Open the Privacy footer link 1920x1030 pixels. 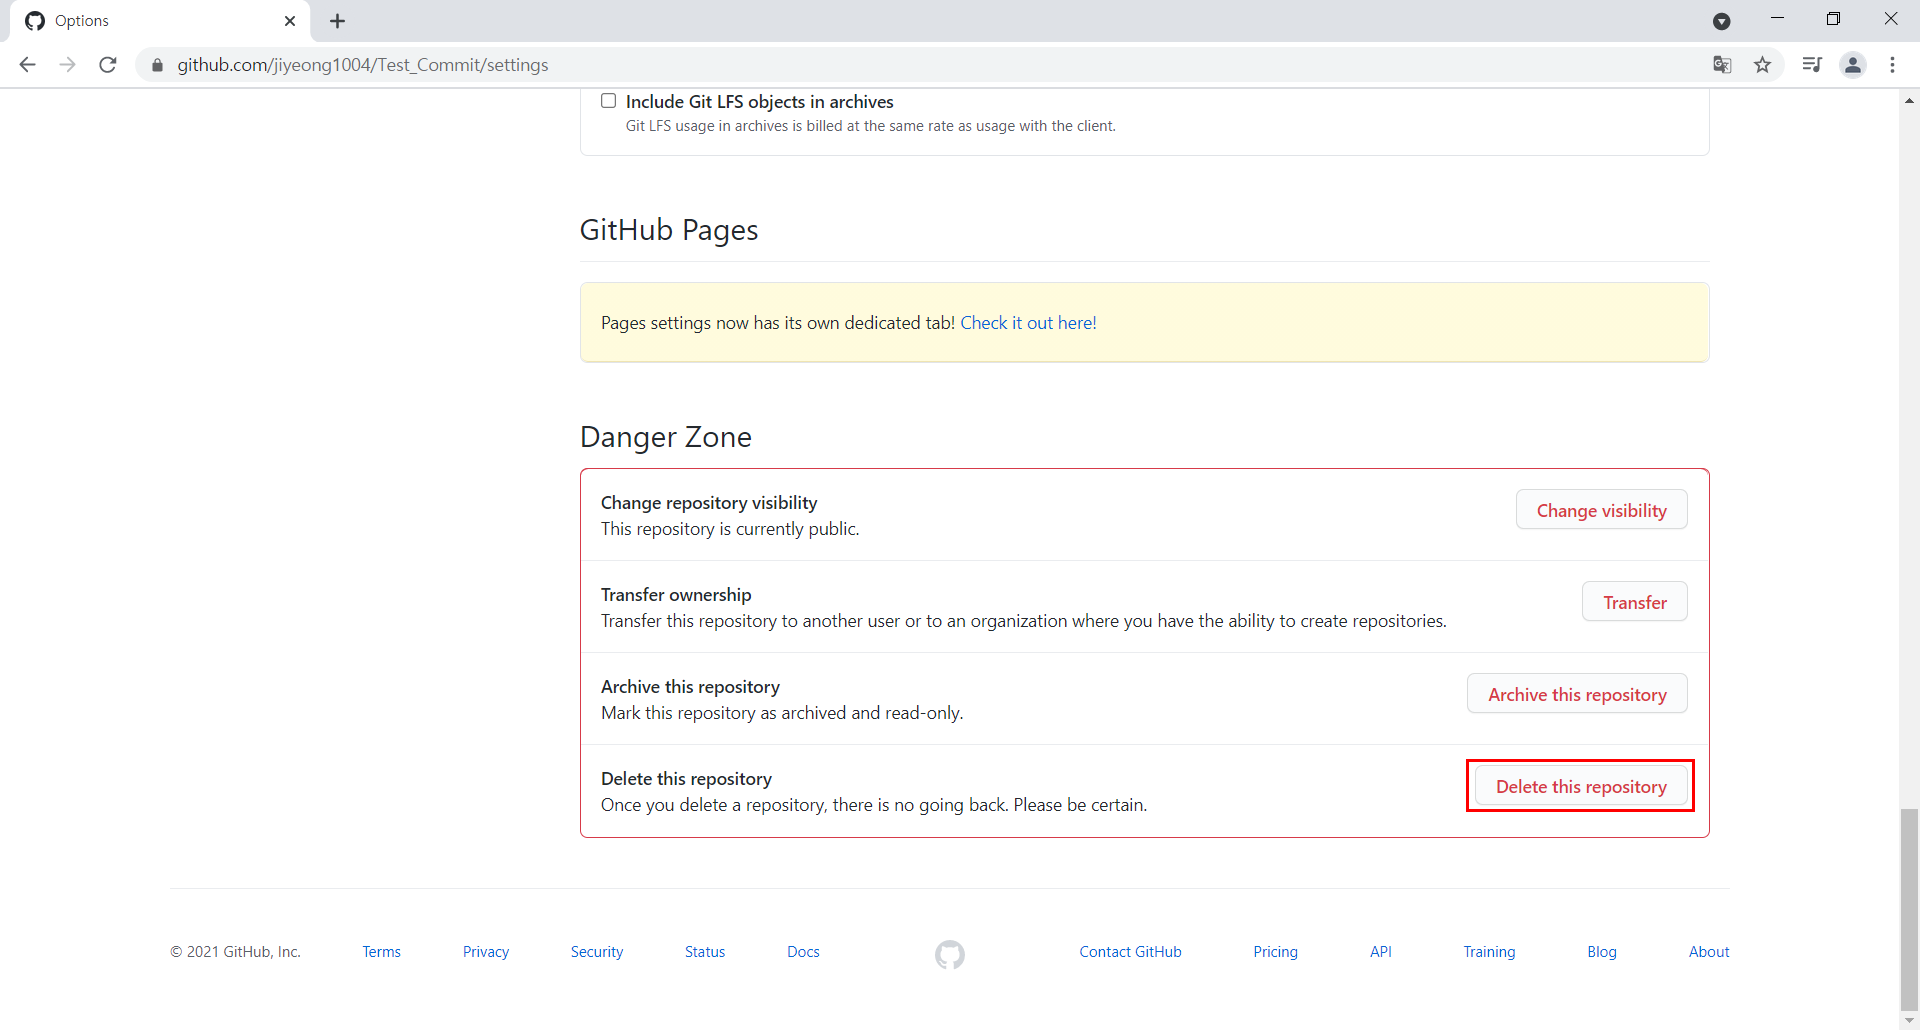click(486, 952)
